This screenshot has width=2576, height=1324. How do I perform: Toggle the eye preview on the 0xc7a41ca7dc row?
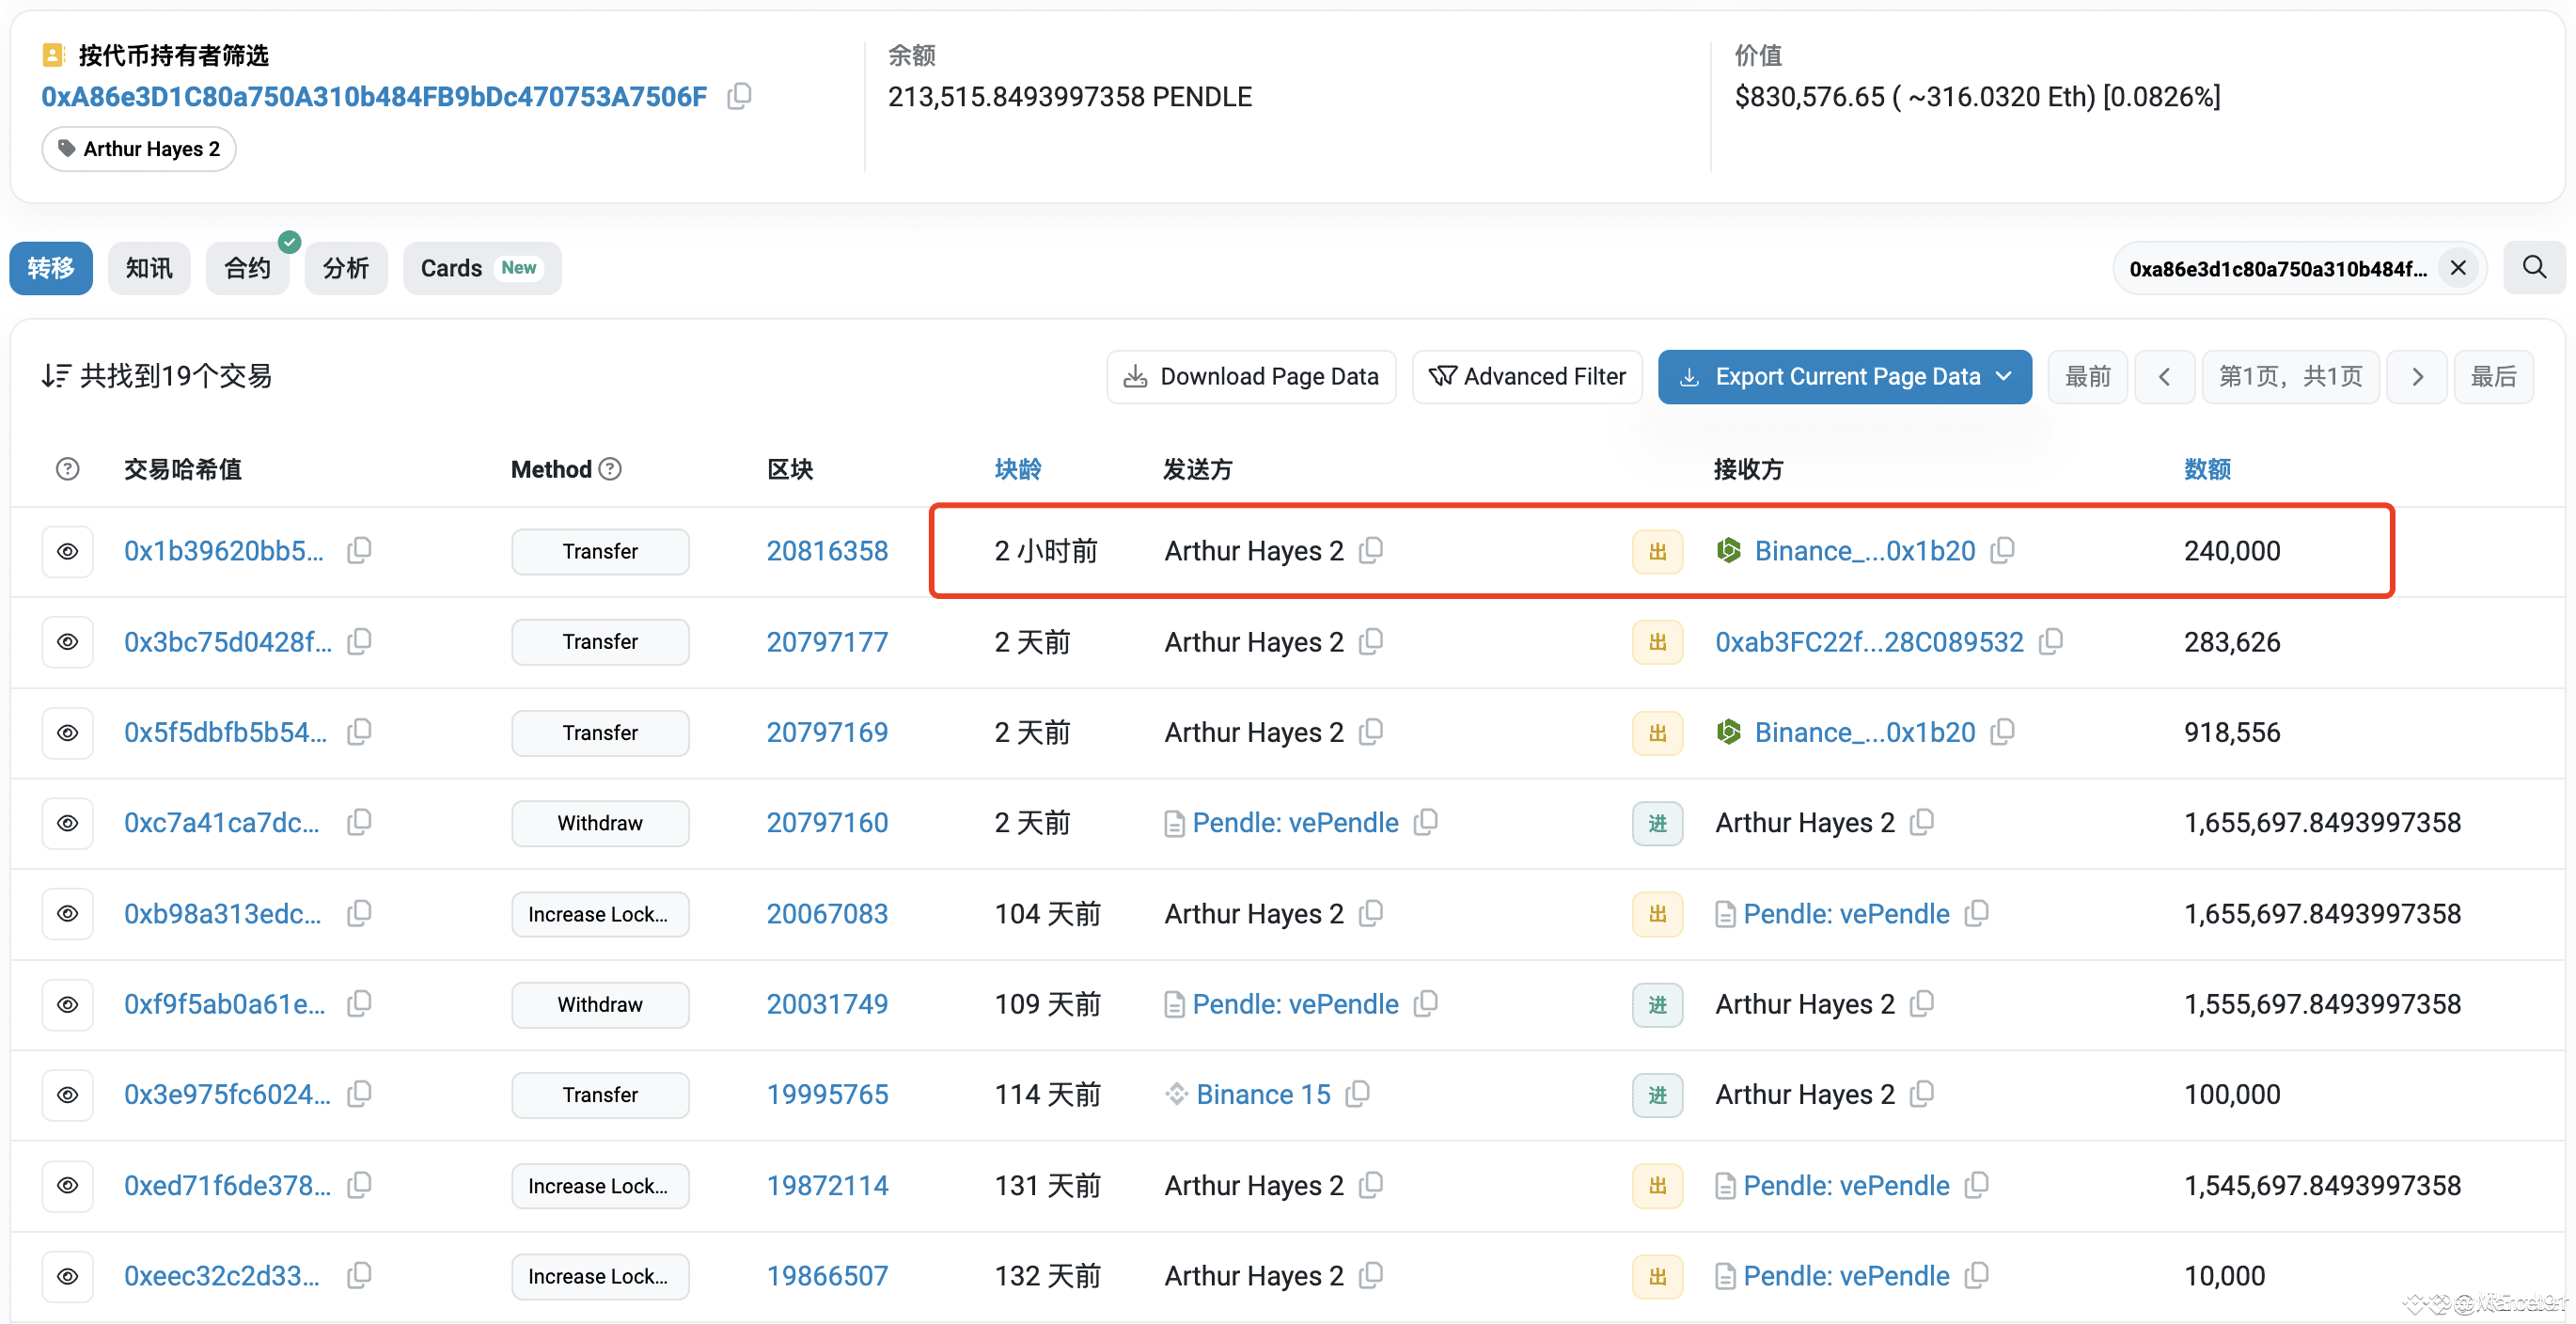tap(67, 822)
